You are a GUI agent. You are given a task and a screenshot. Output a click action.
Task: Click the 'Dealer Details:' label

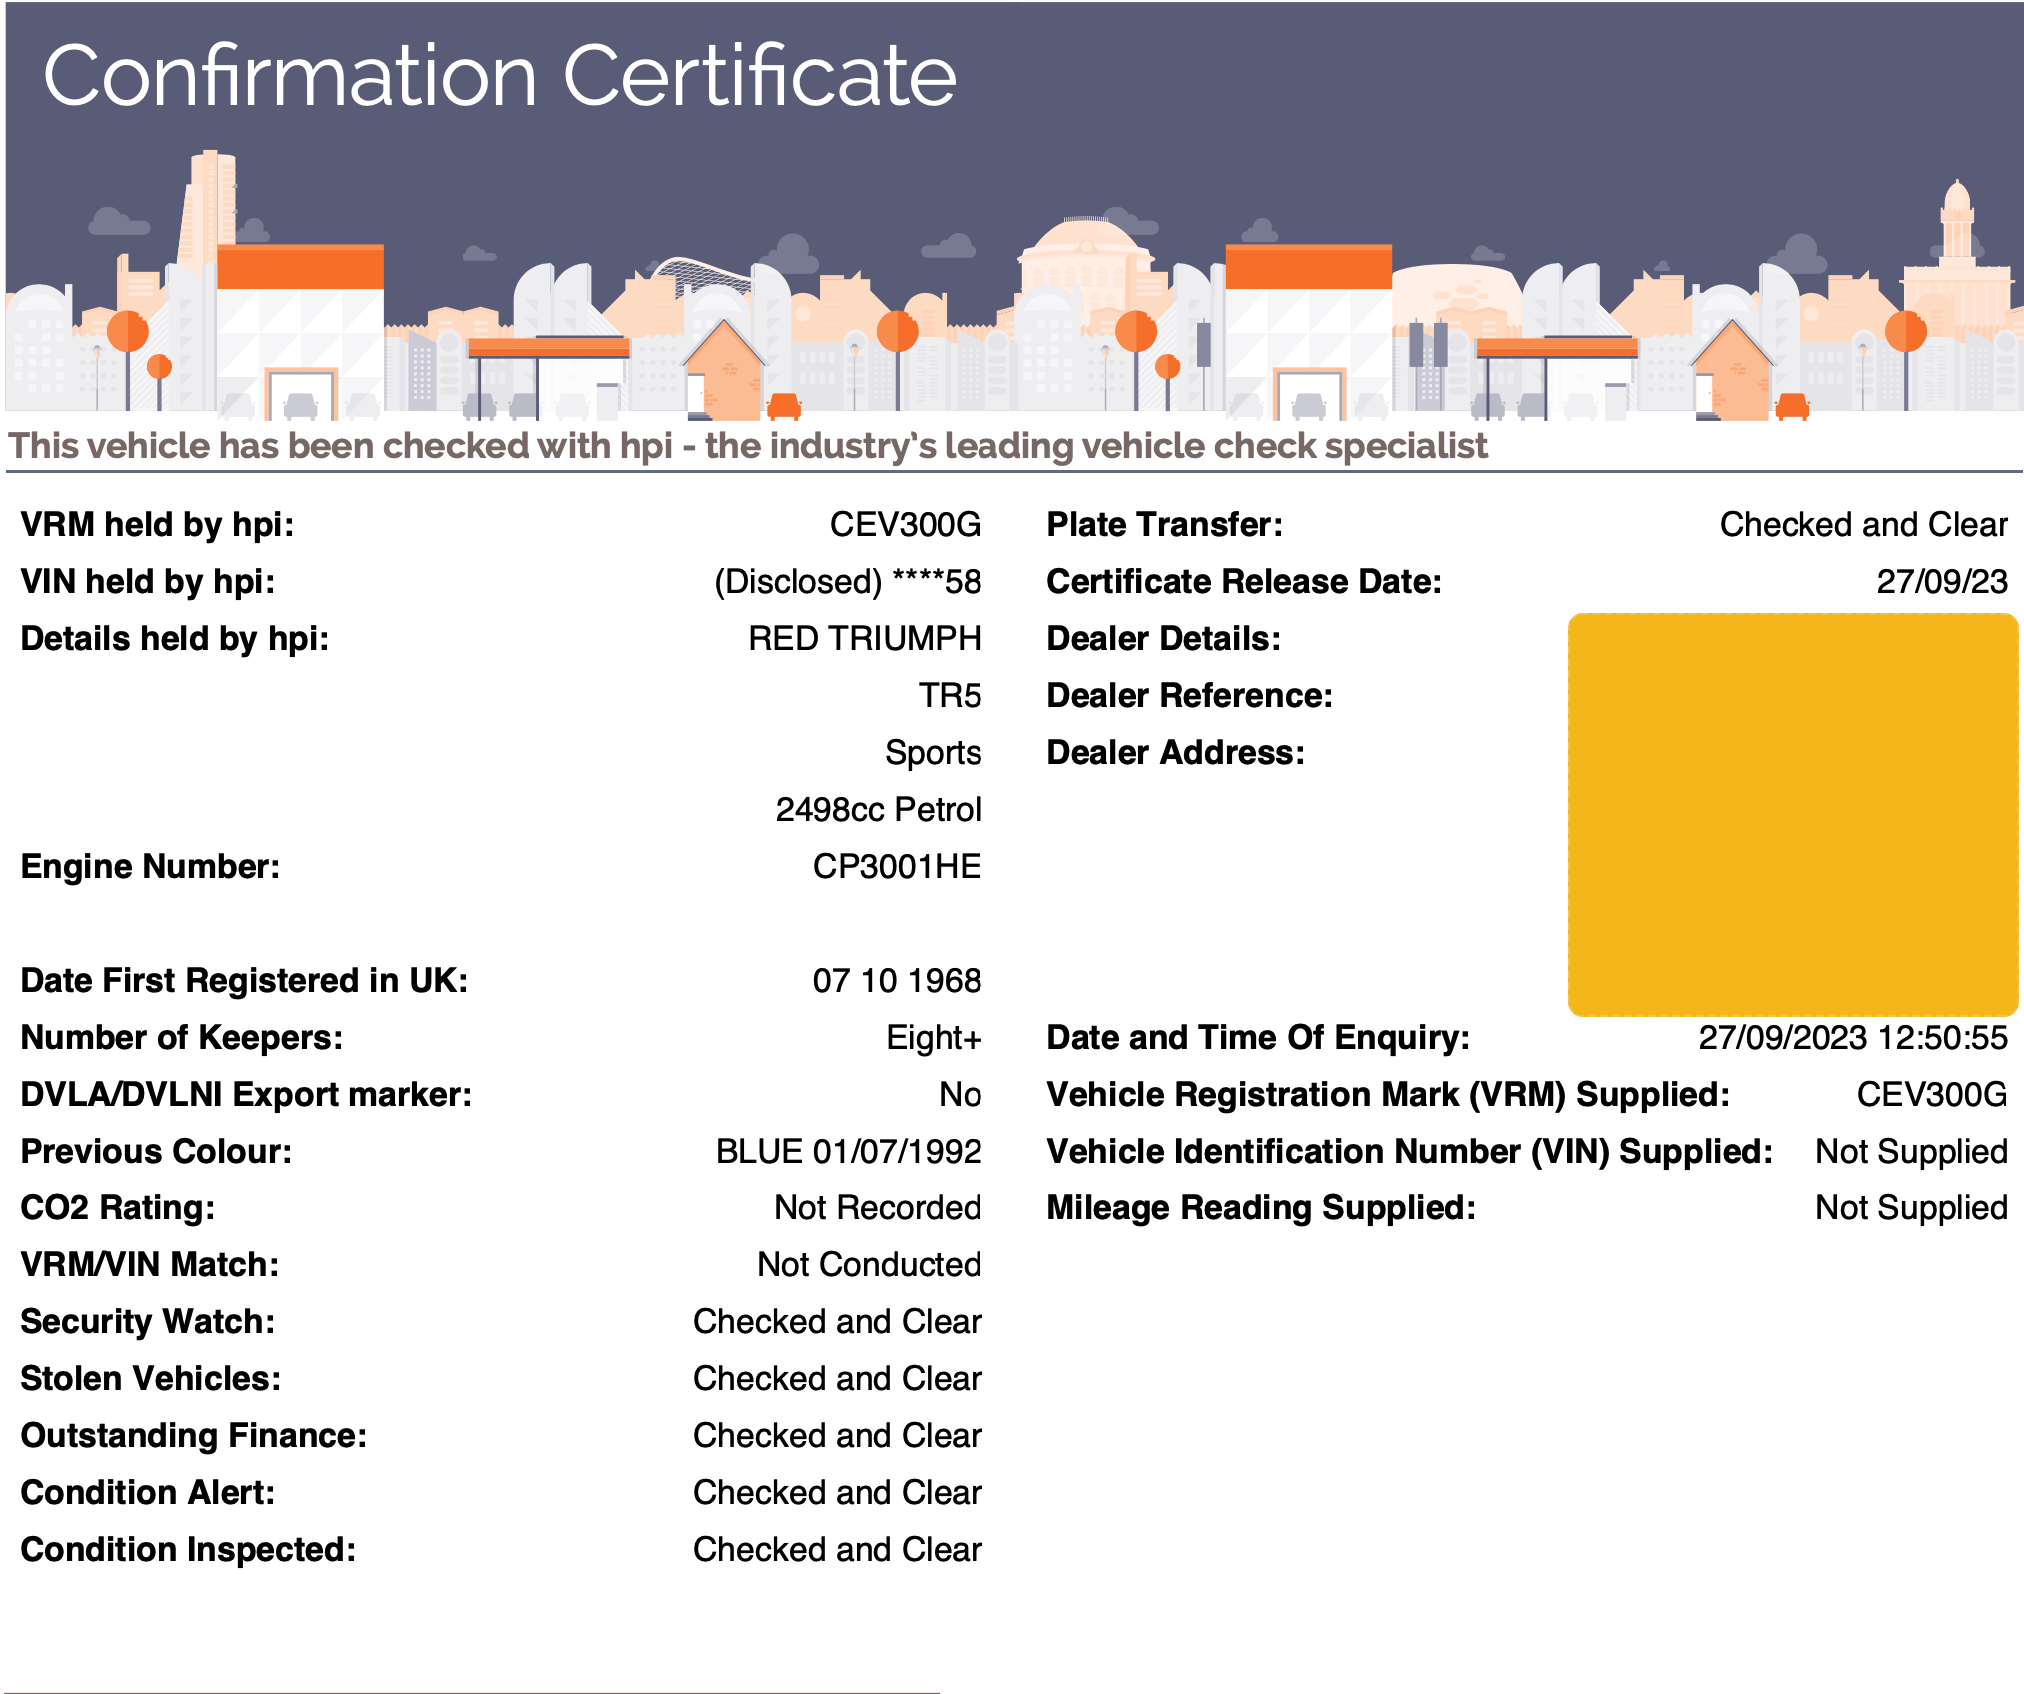coord(1164,638)
